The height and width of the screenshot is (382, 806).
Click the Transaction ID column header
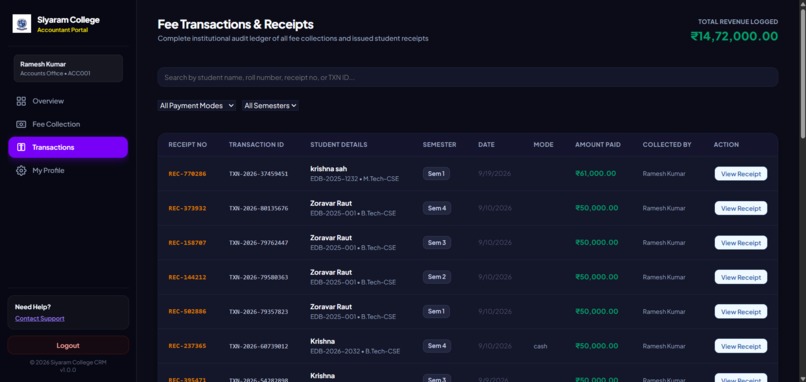(256, 144)
